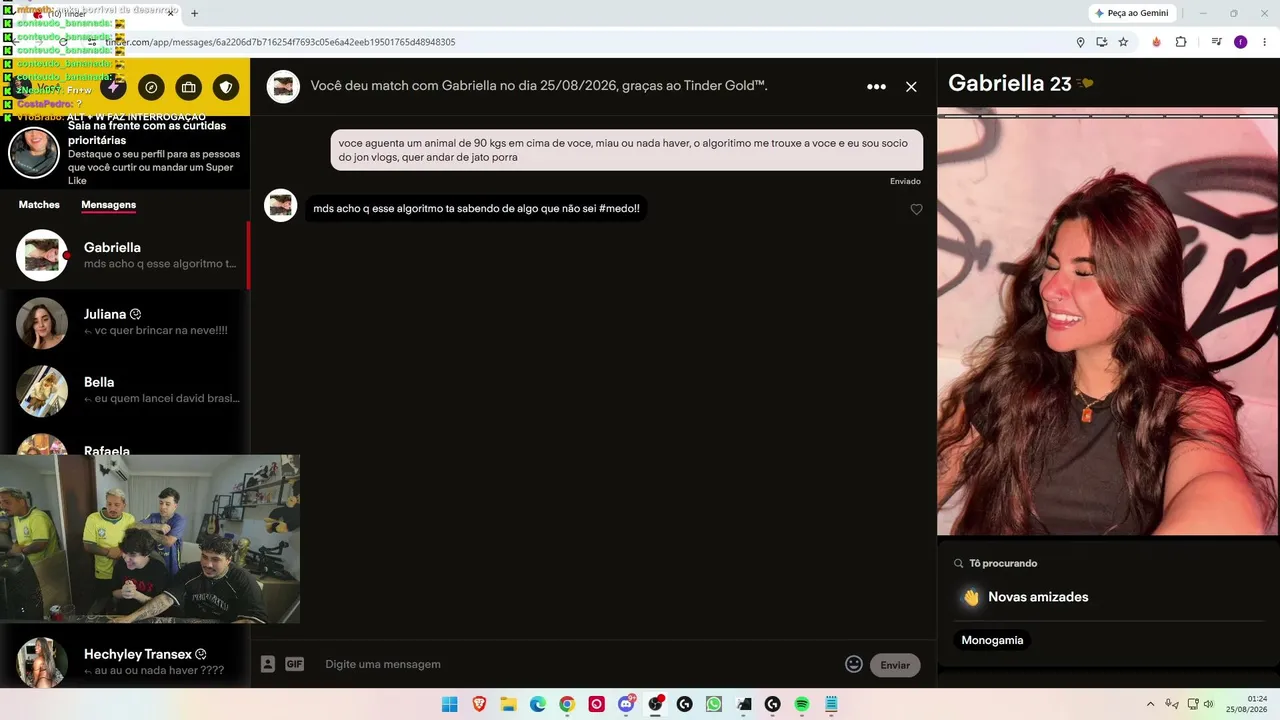Open Microsoft Edge from the taskbar
Screen dimensions: 1280x720
click(538, 704)
